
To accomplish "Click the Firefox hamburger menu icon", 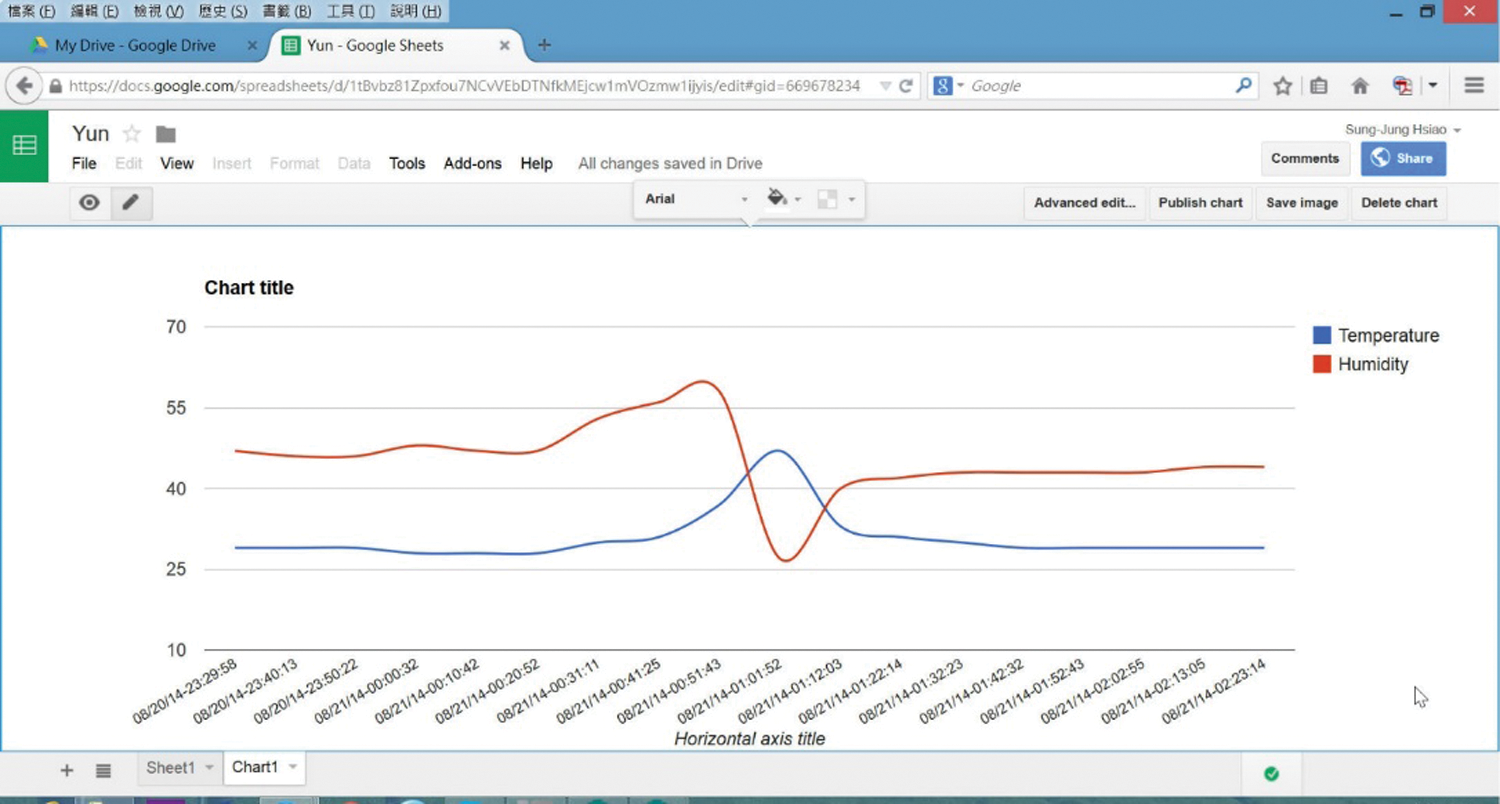I will click(x=1473, y=86).
